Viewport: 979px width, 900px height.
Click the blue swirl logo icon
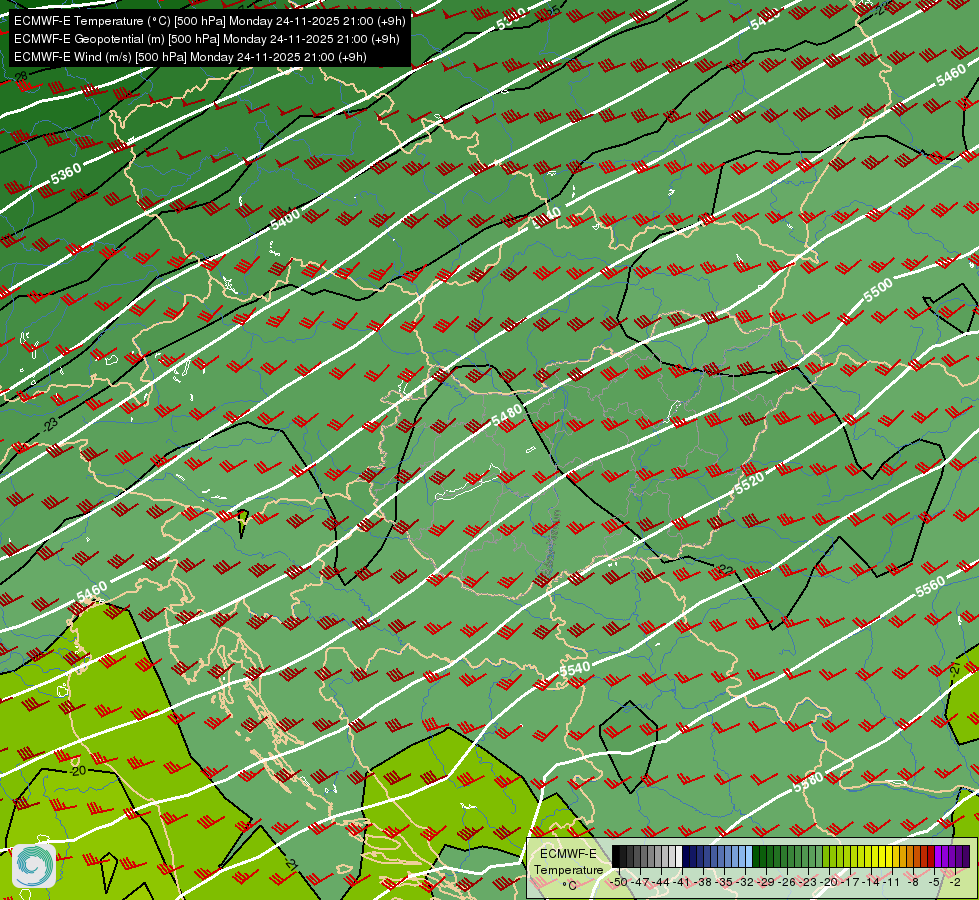pyautogui.click(x=34, y=866)
